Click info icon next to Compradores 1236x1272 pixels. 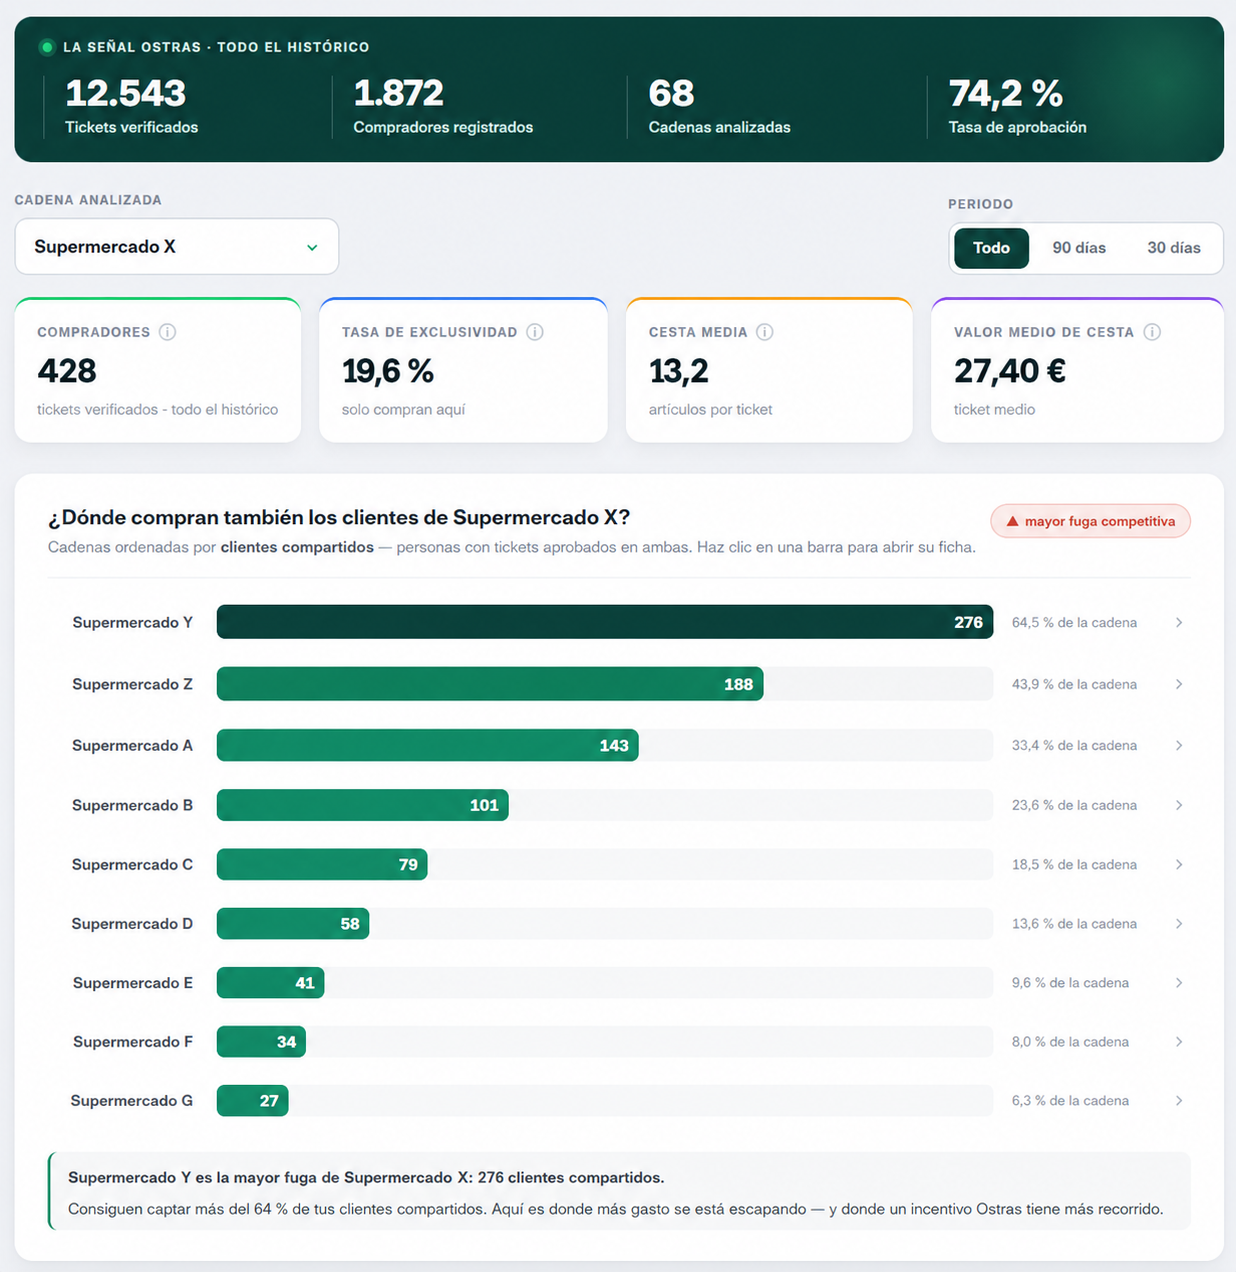coord(167,332)
